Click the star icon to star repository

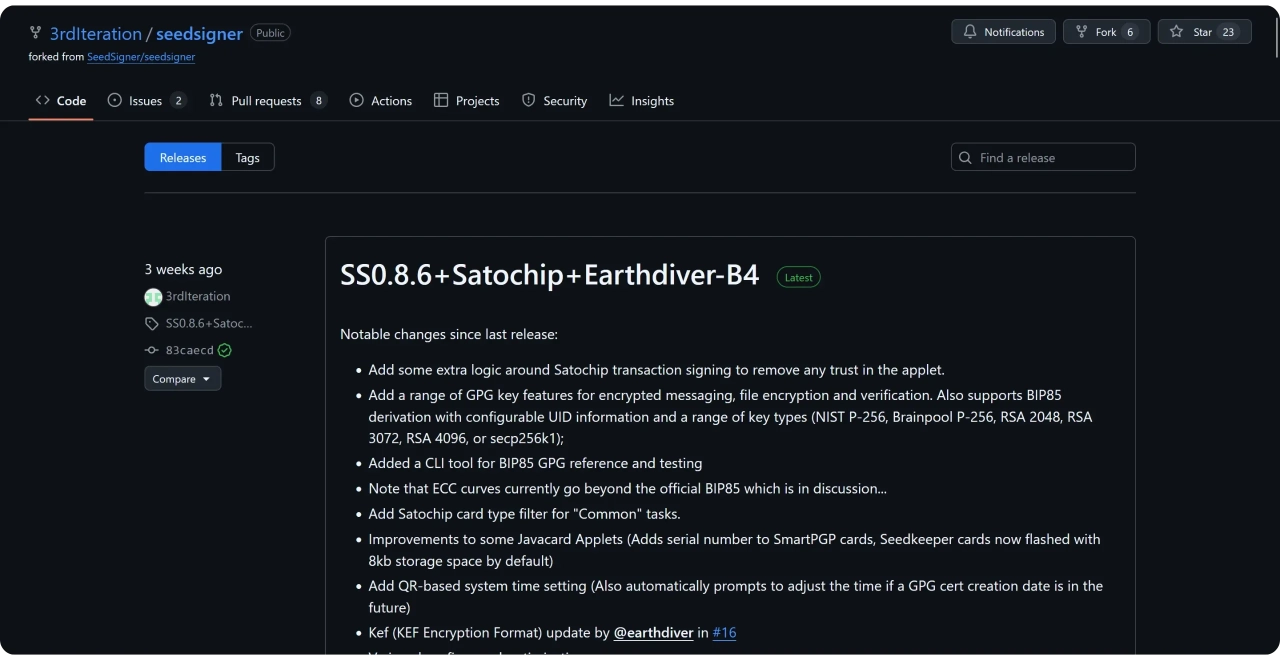pos(1176,32)
